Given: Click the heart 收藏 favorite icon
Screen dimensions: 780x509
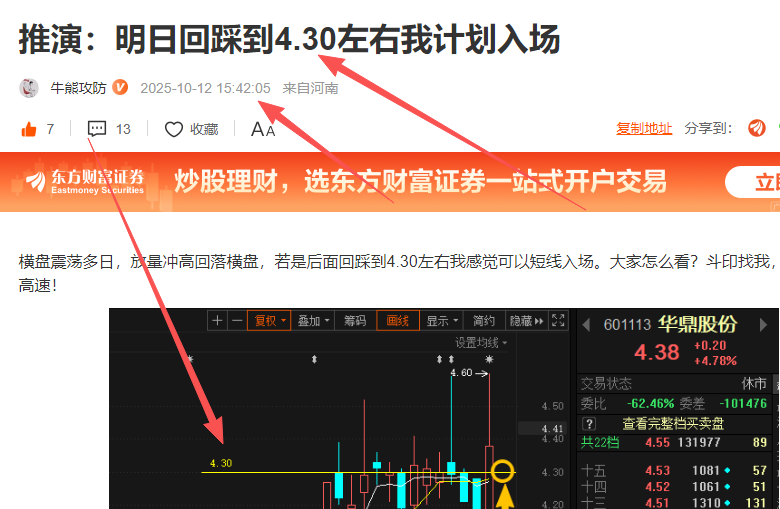Looking at the screenshot, I should click(174, 129).
